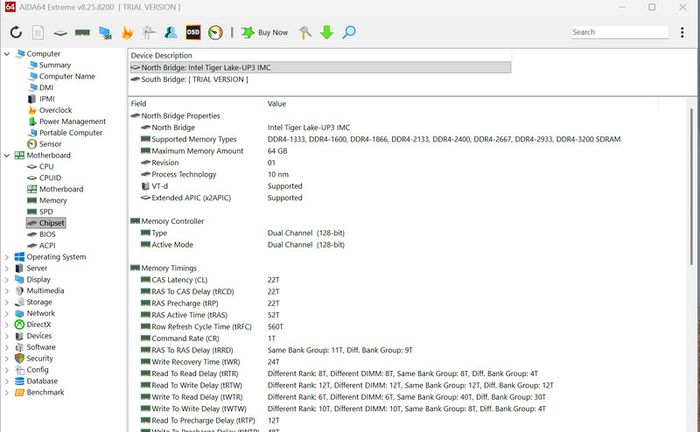Select North Bridge: Intel Tiger Lake-UP3 IMC row
This screenshot has height=432, width=700.
pyautogui.click(x=321, y=67)
